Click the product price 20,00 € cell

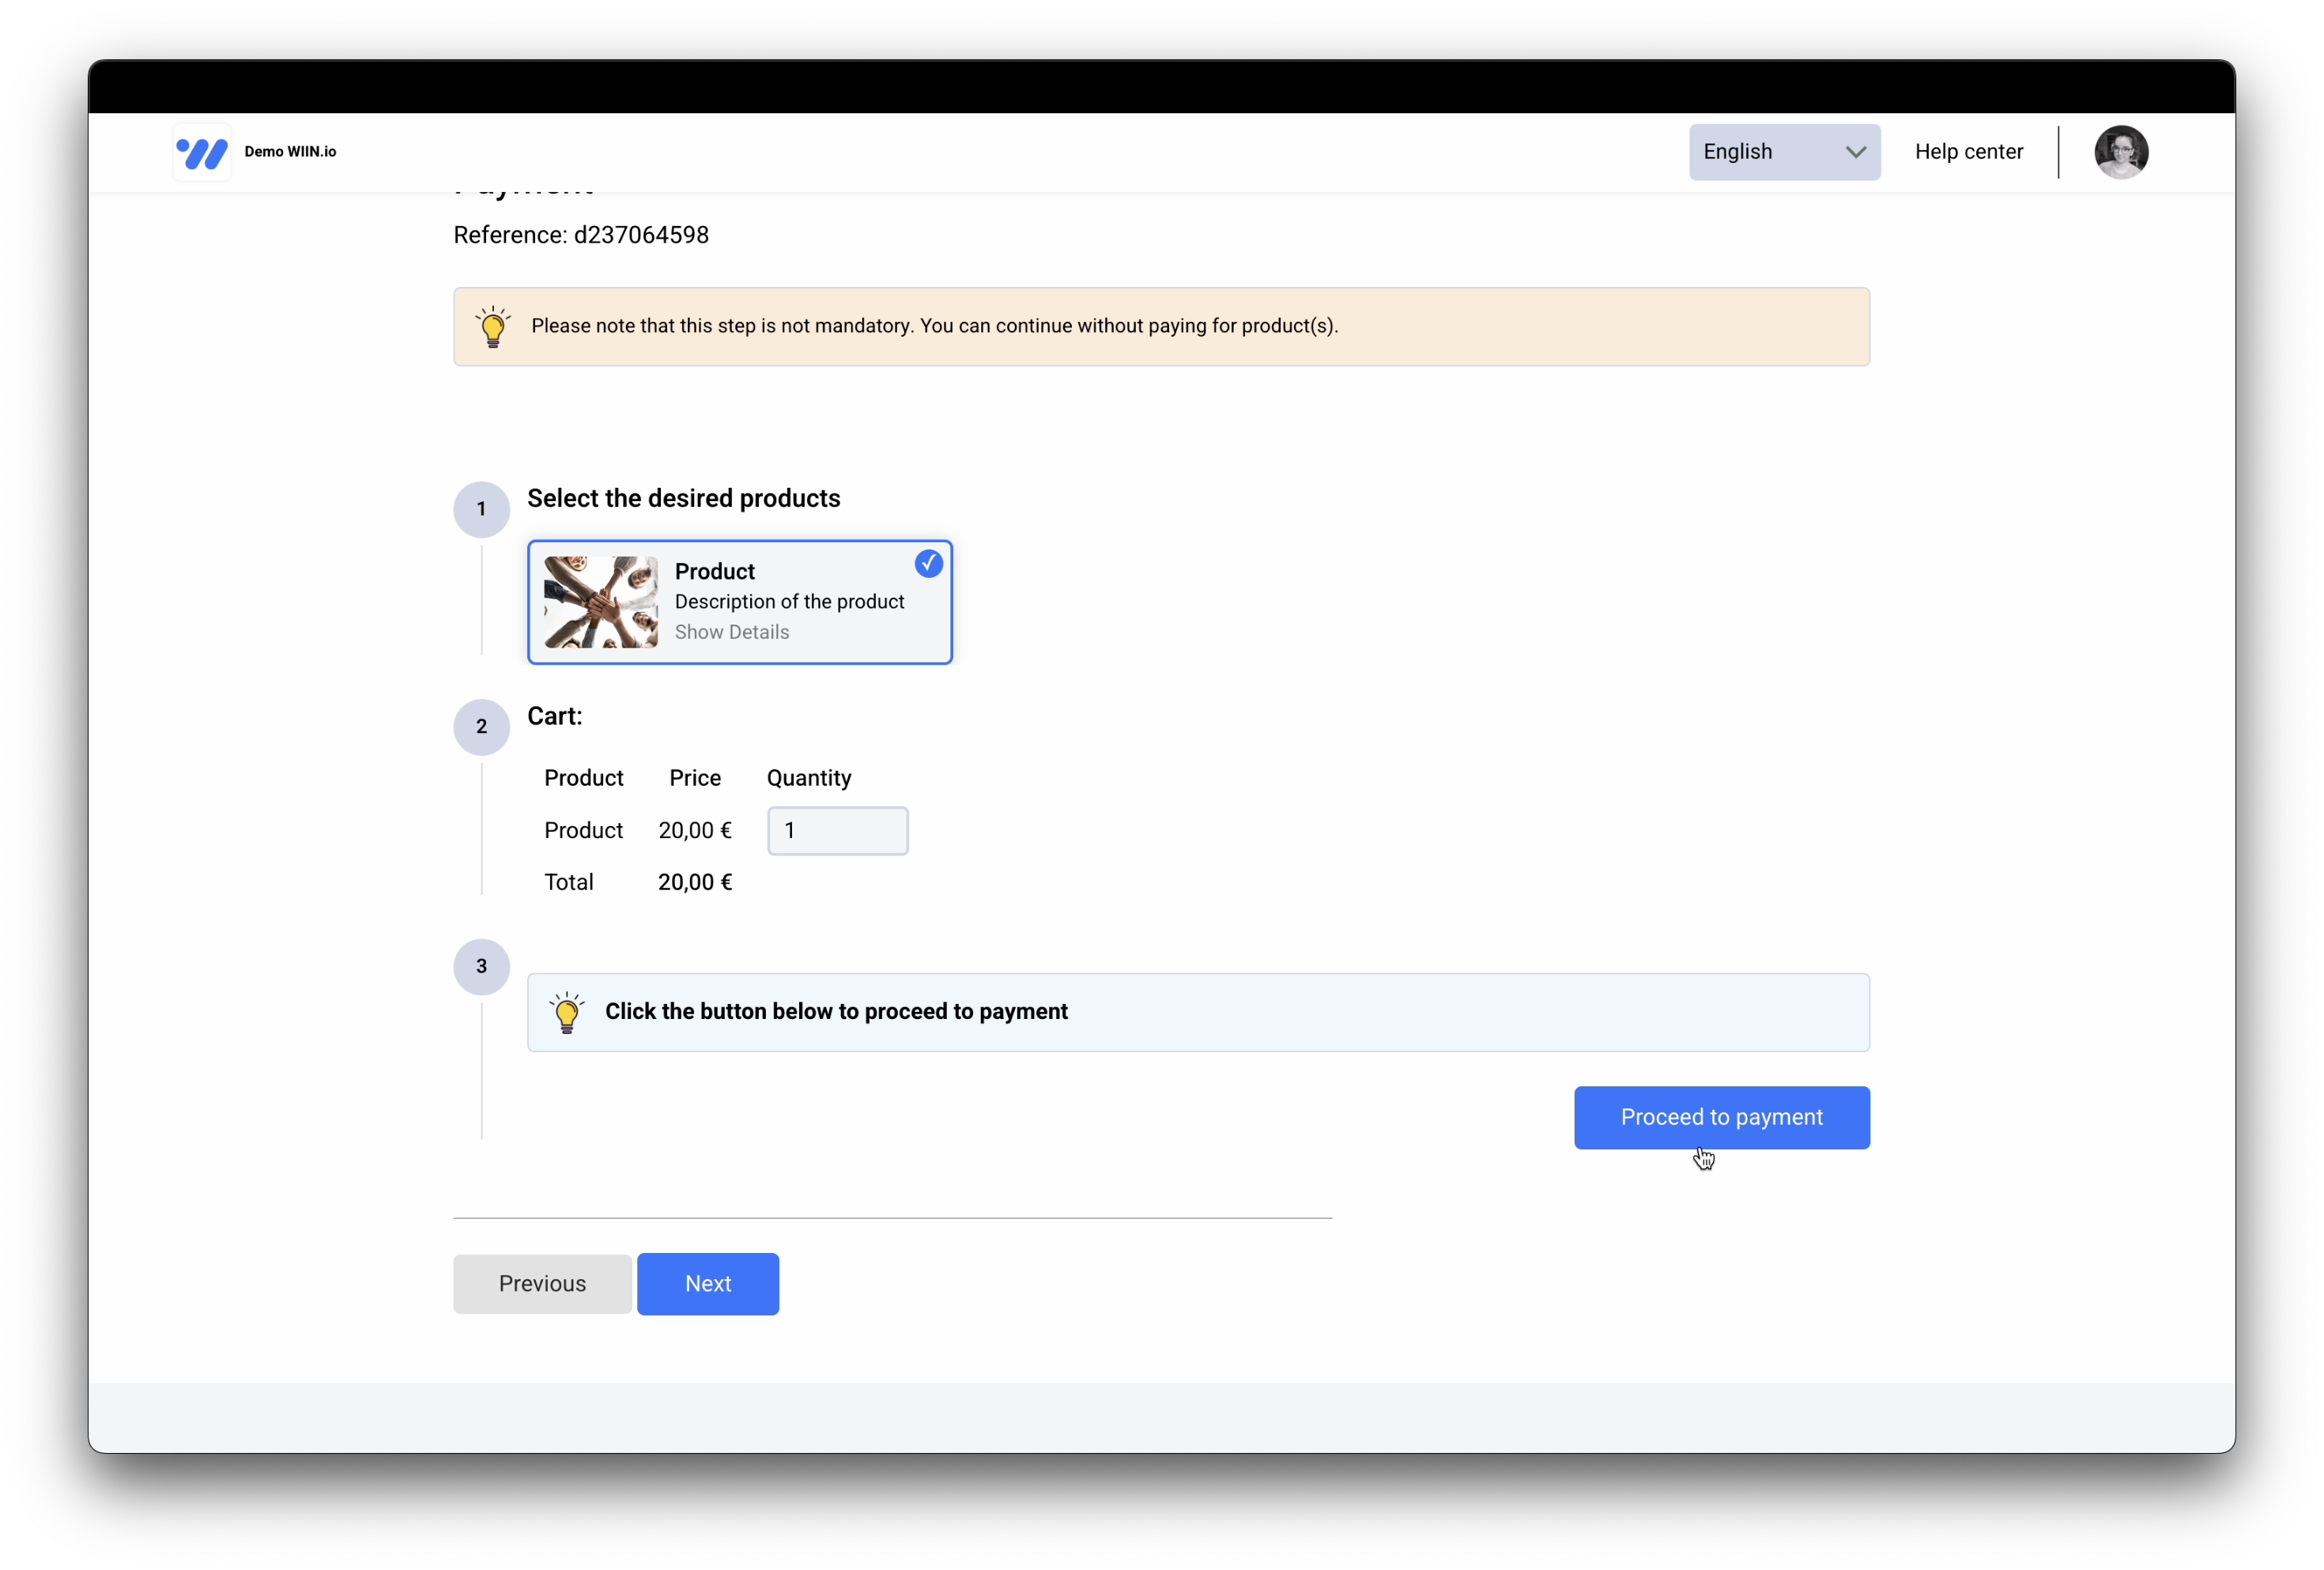coord(695,830)
